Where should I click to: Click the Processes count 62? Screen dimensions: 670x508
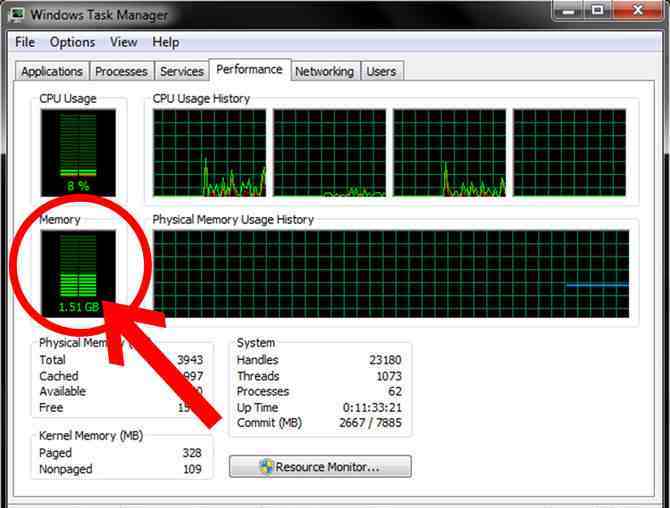point(395,391)
